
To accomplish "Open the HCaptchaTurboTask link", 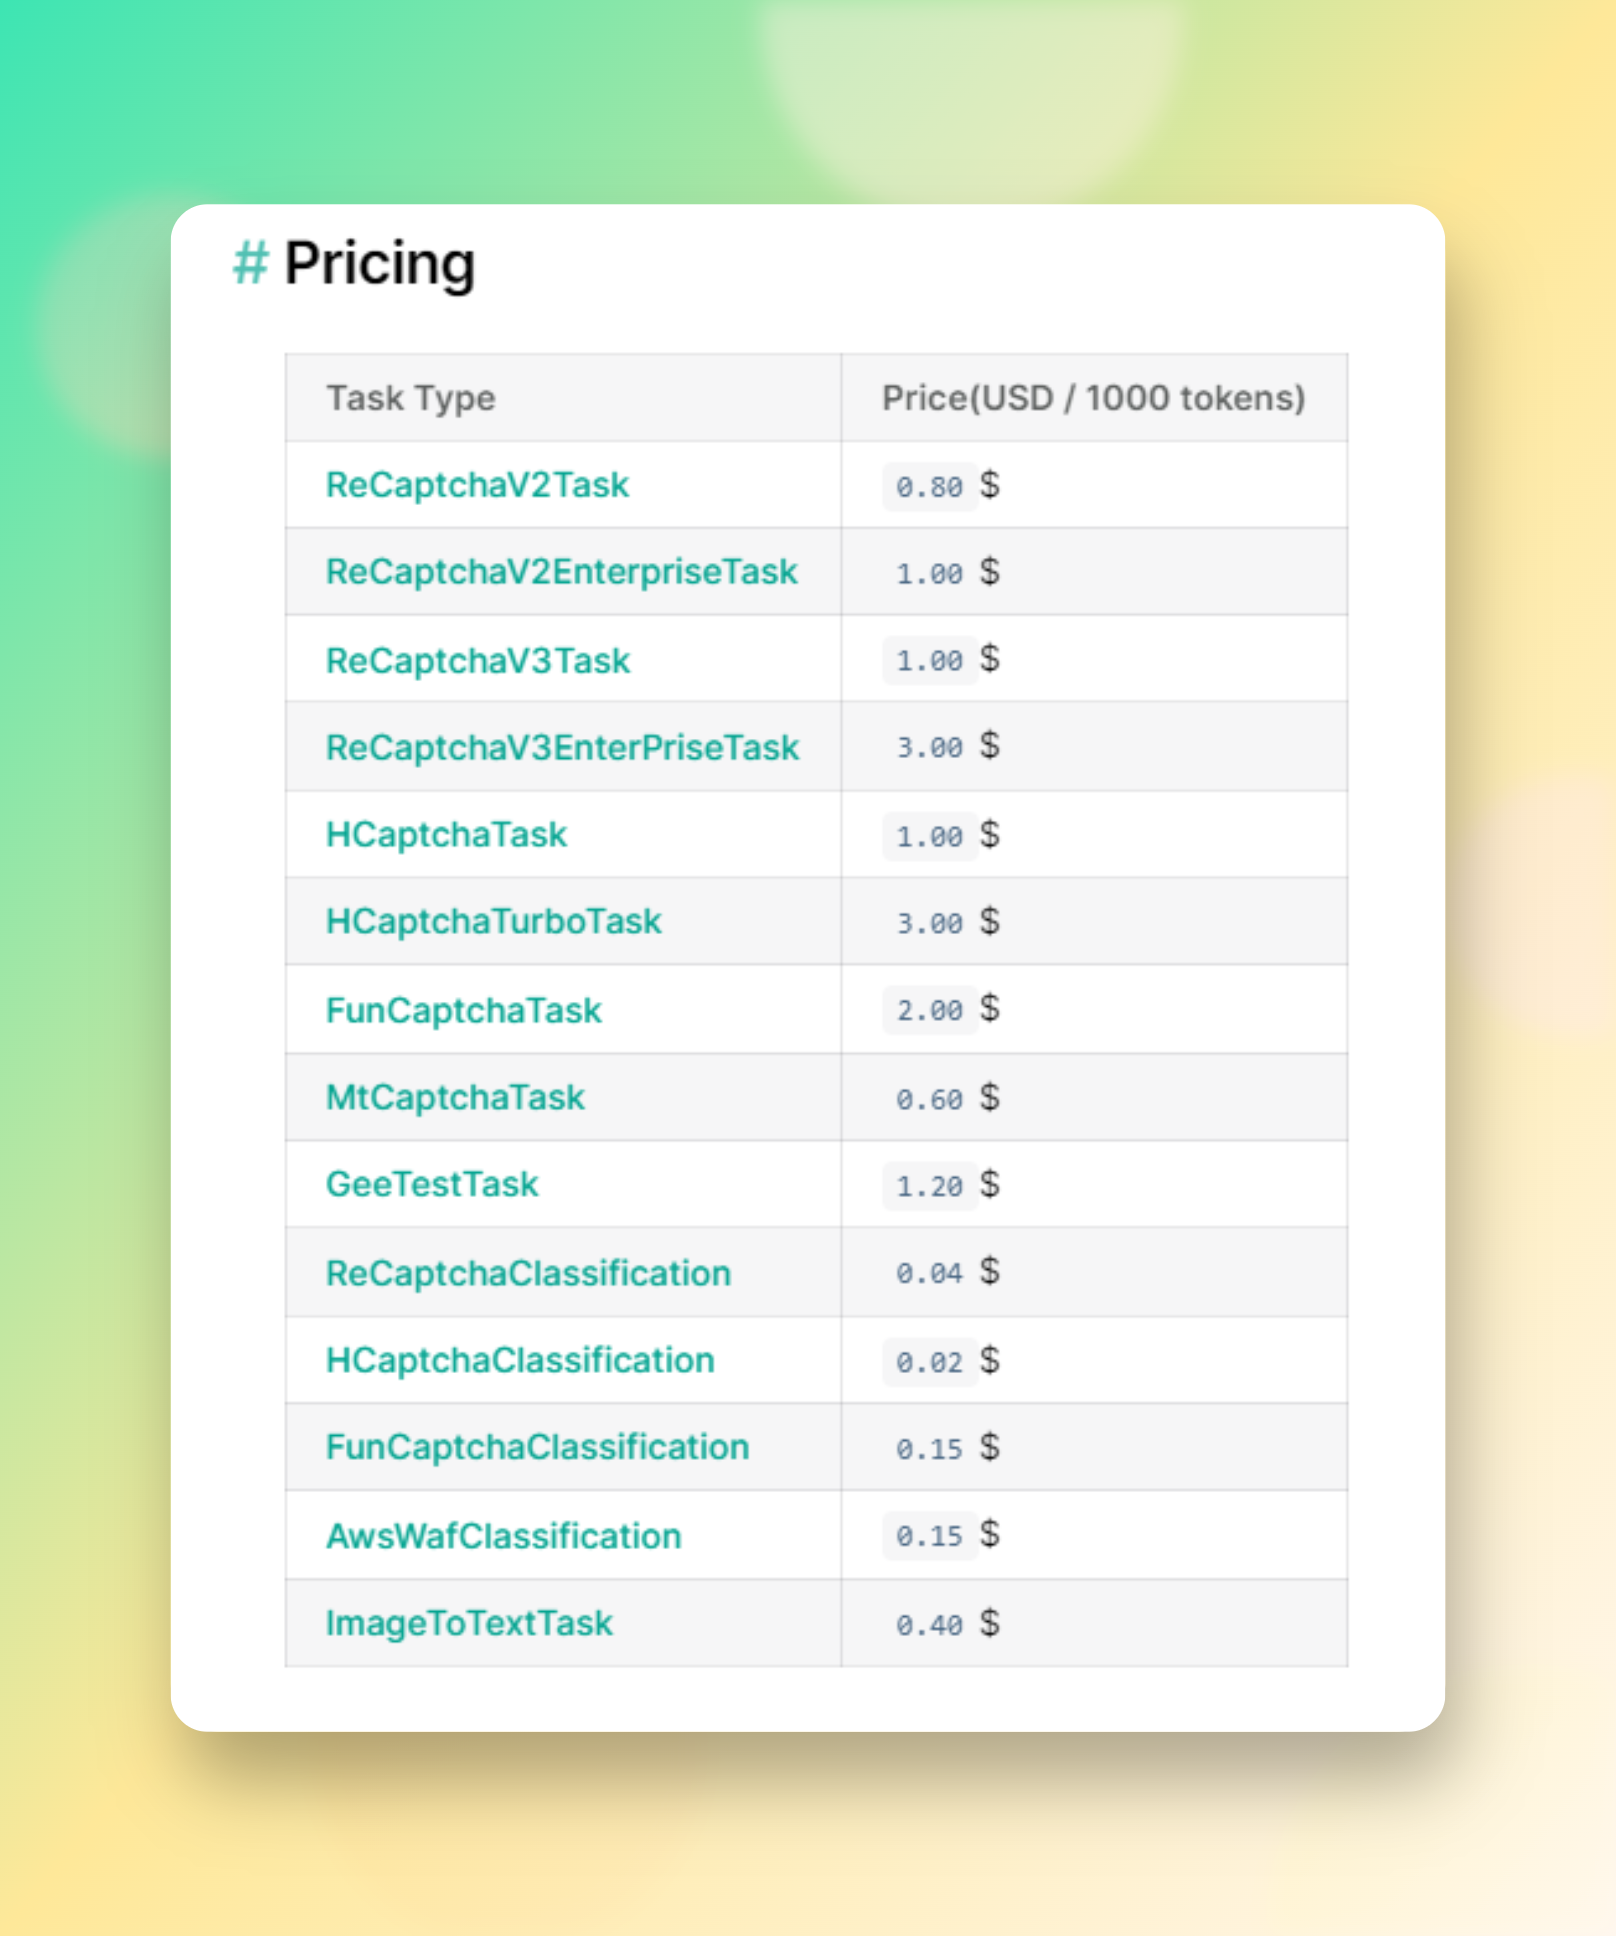I will click(x=494, y=922).
